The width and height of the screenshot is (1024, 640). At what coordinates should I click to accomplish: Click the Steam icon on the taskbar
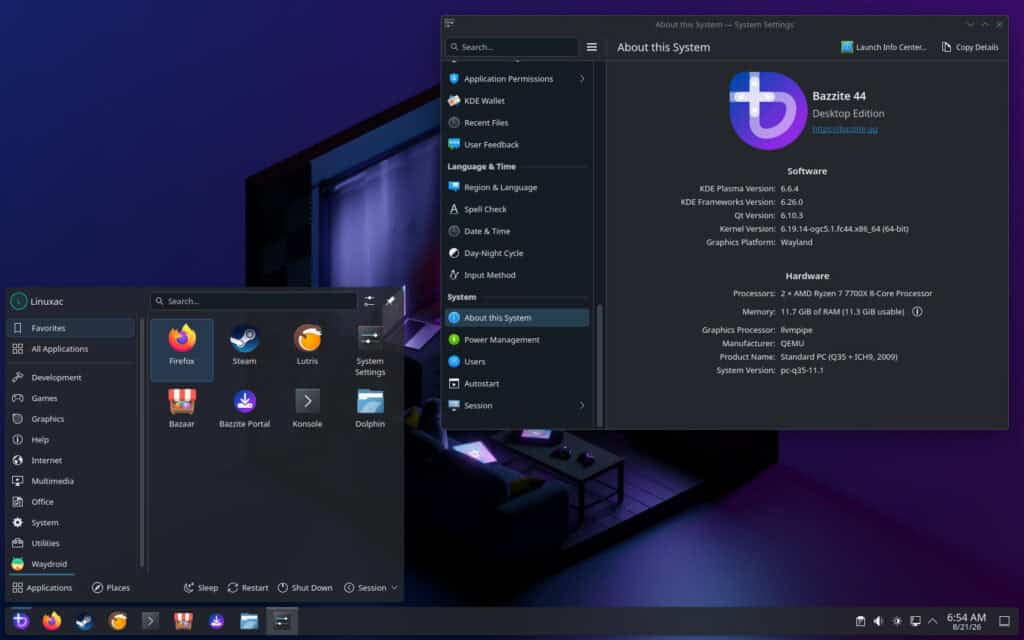point(84,621)
